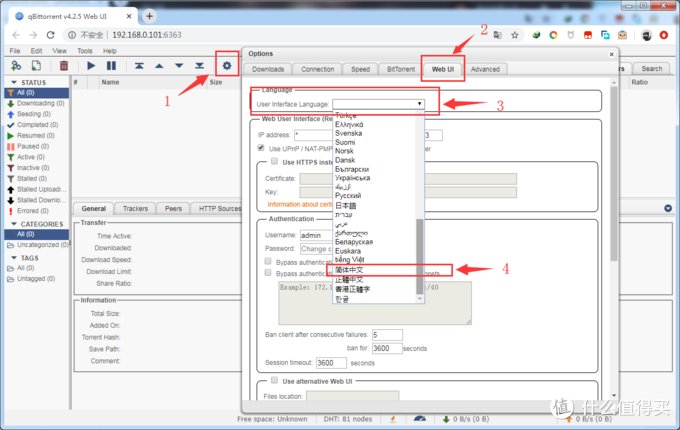This screenshot has height=430, width=680.
Task: Collapse the TAGS section in sidebar
Action: [x=14, y=257]
